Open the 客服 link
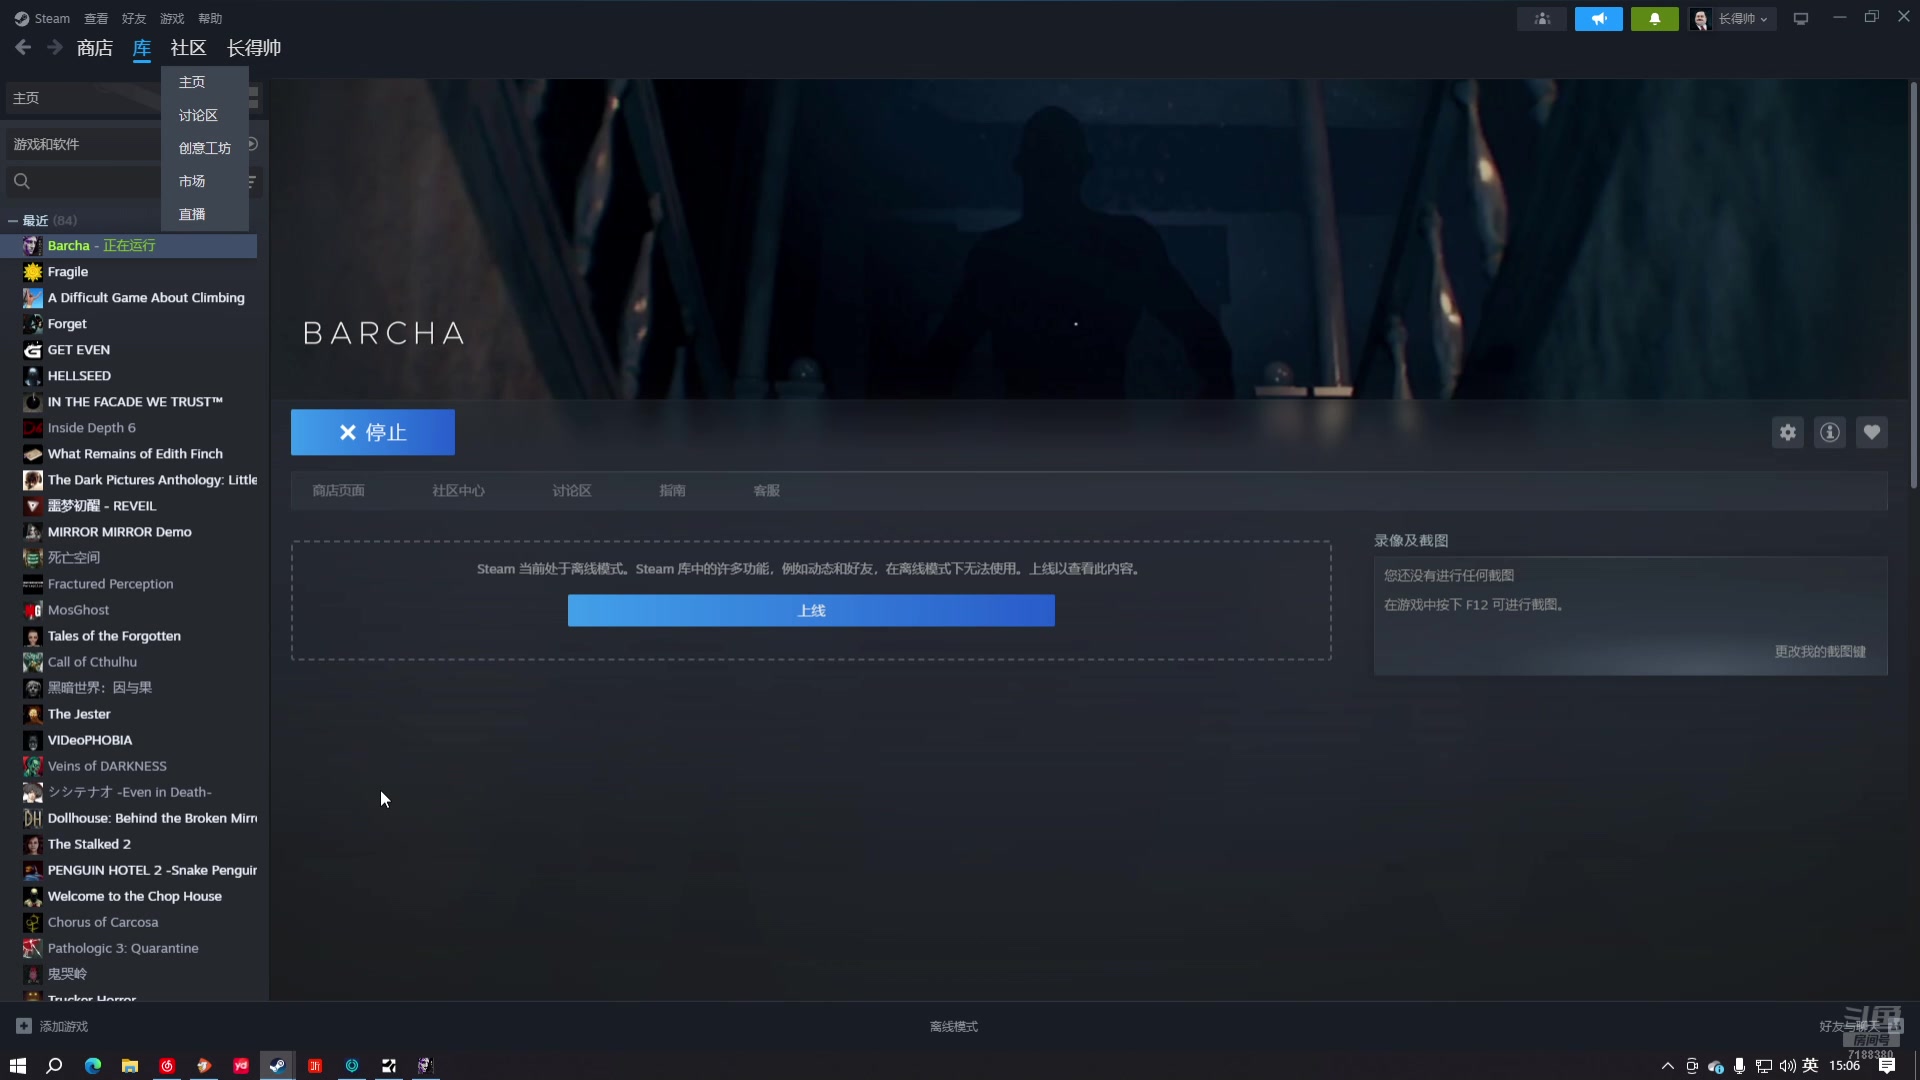The width and height of the screenshot is (1920, 1080). click(x=766, y=491)
